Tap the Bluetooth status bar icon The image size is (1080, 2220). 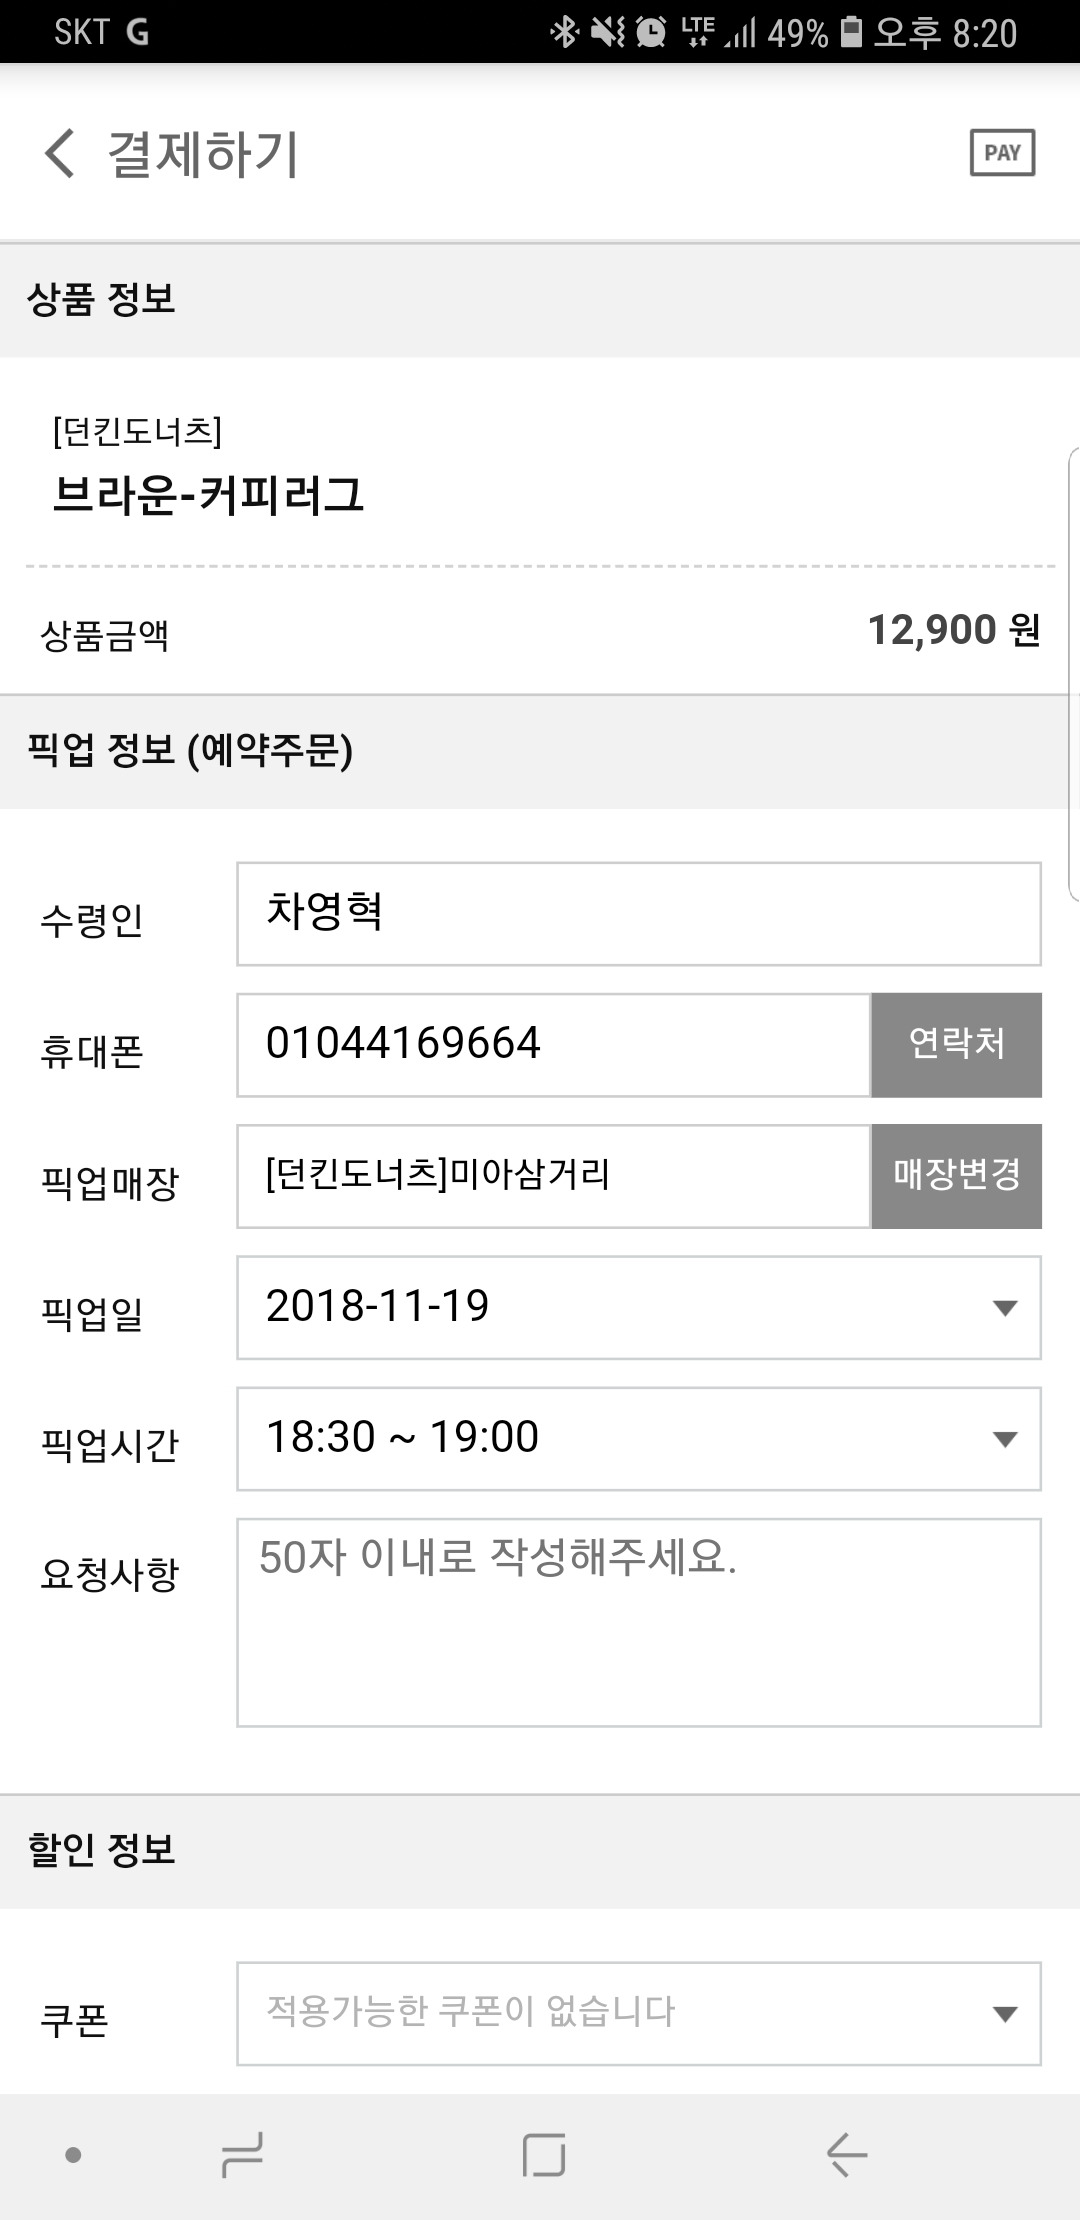[x=564, y=32]
